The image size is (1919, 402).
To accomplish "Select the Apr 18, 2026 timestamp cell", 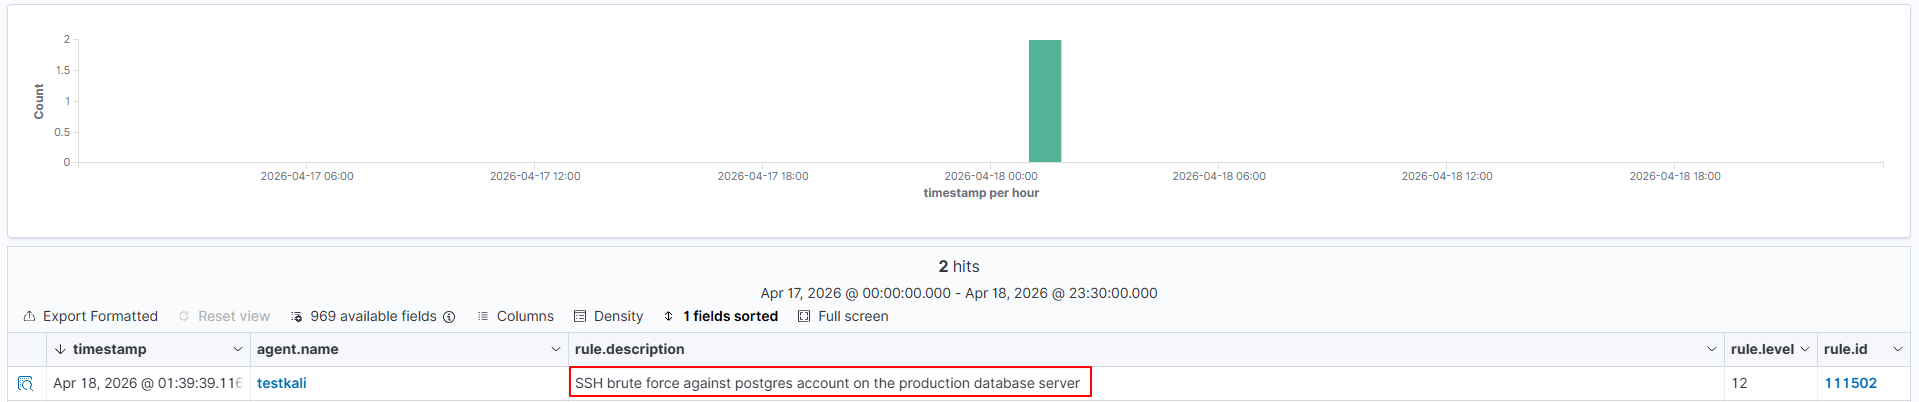I will (x=147, y=383).
